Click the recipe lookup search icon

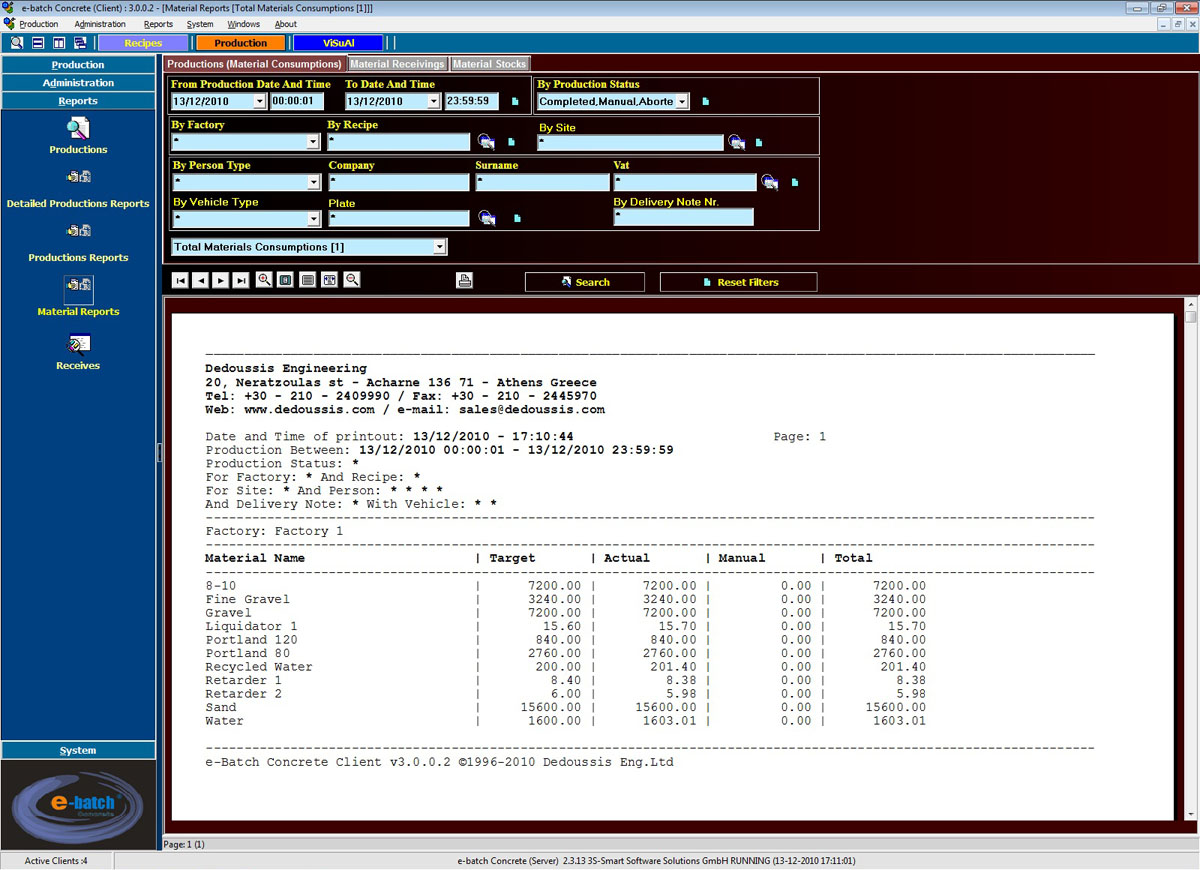486,142
